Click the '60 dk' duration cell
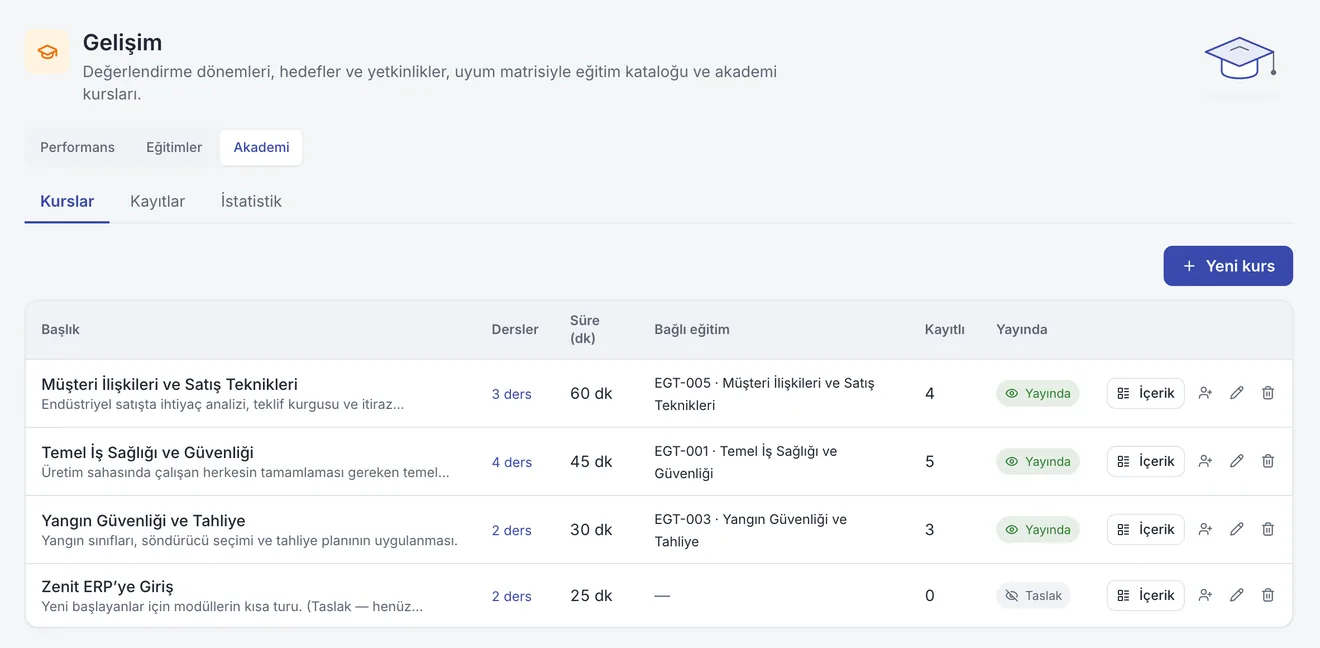The width and height of the screenshot is (1320, 648). [591, 394]
